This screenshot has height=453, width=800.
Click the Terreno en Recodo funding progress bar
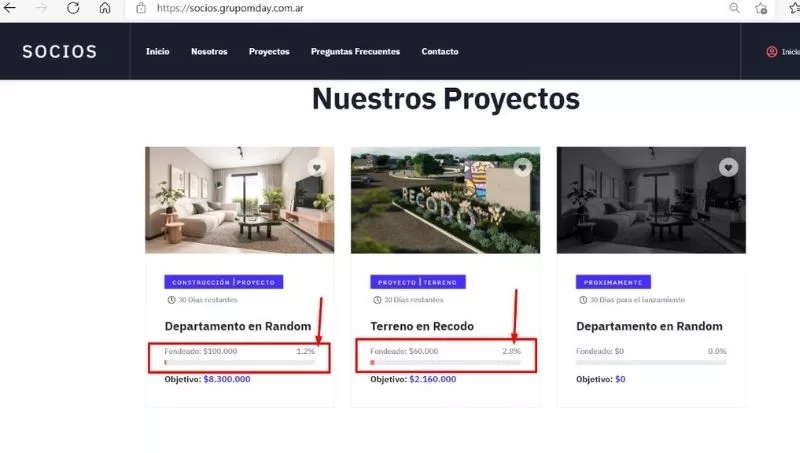[445, 362]
